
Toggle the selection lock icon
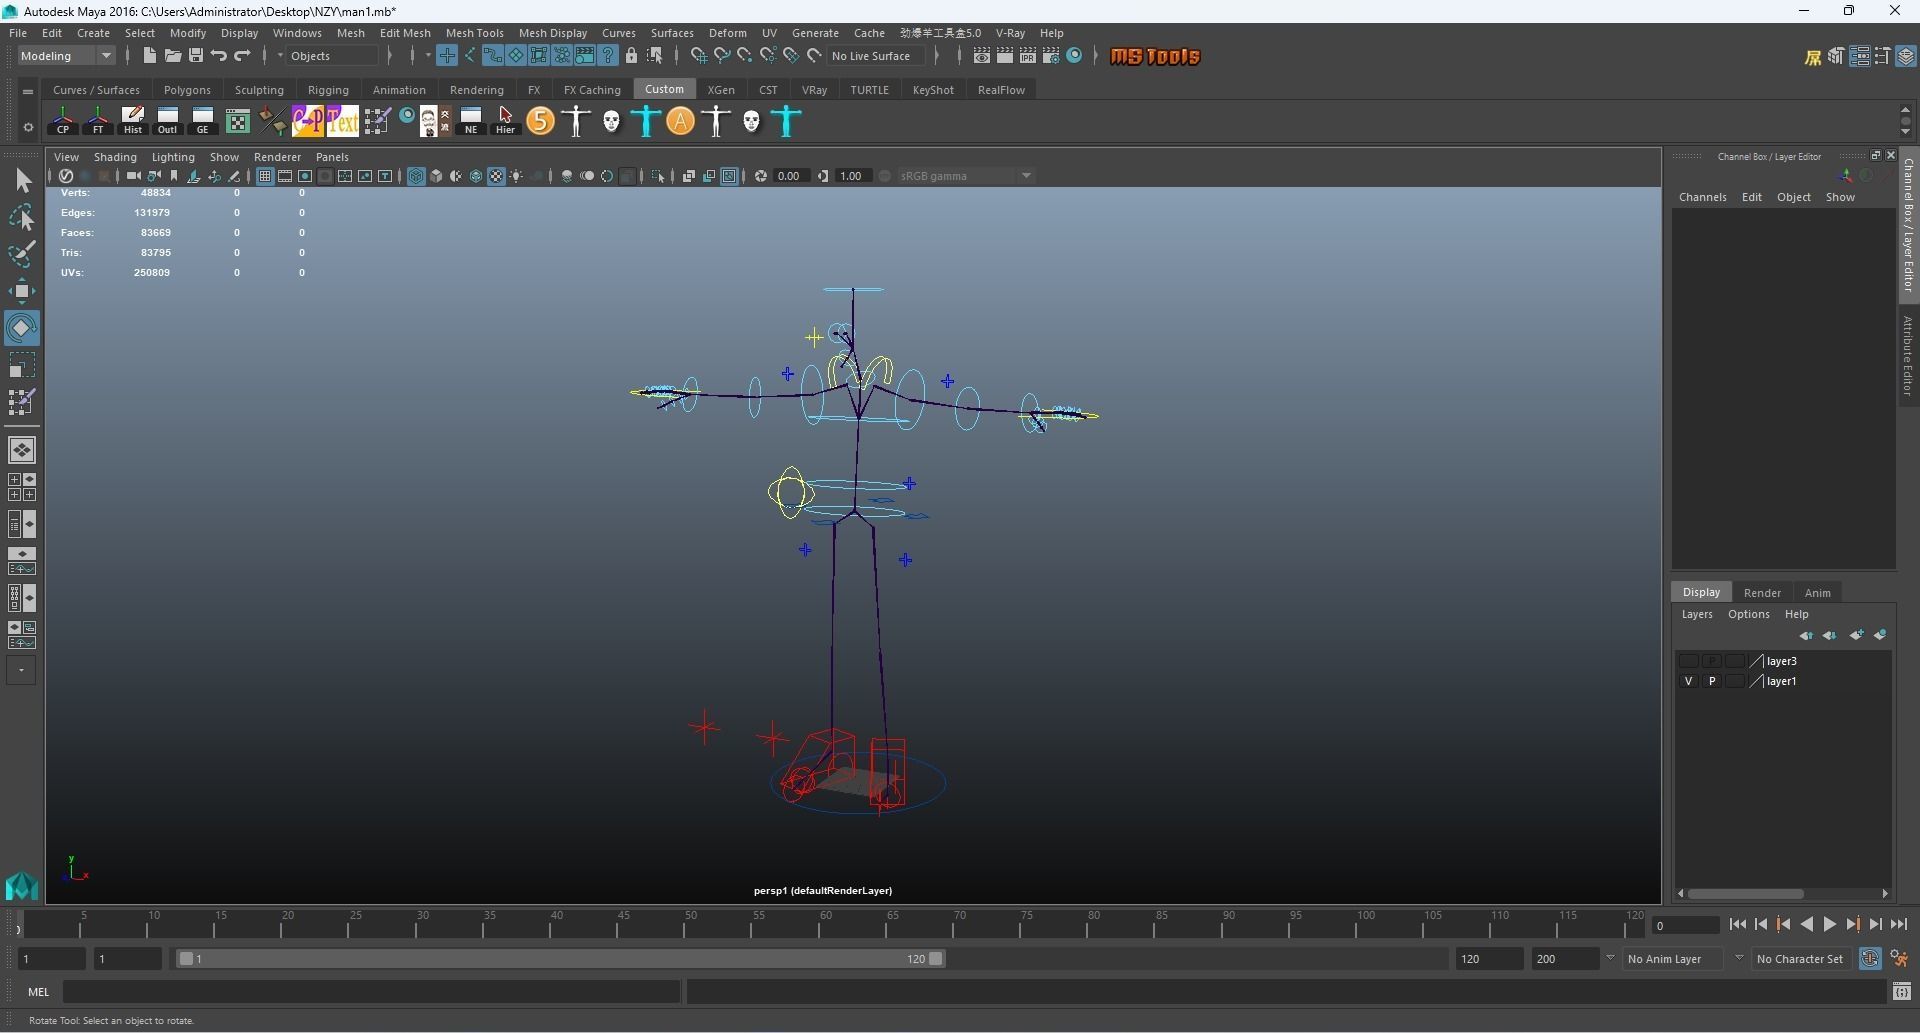click(x=632, y=56)
